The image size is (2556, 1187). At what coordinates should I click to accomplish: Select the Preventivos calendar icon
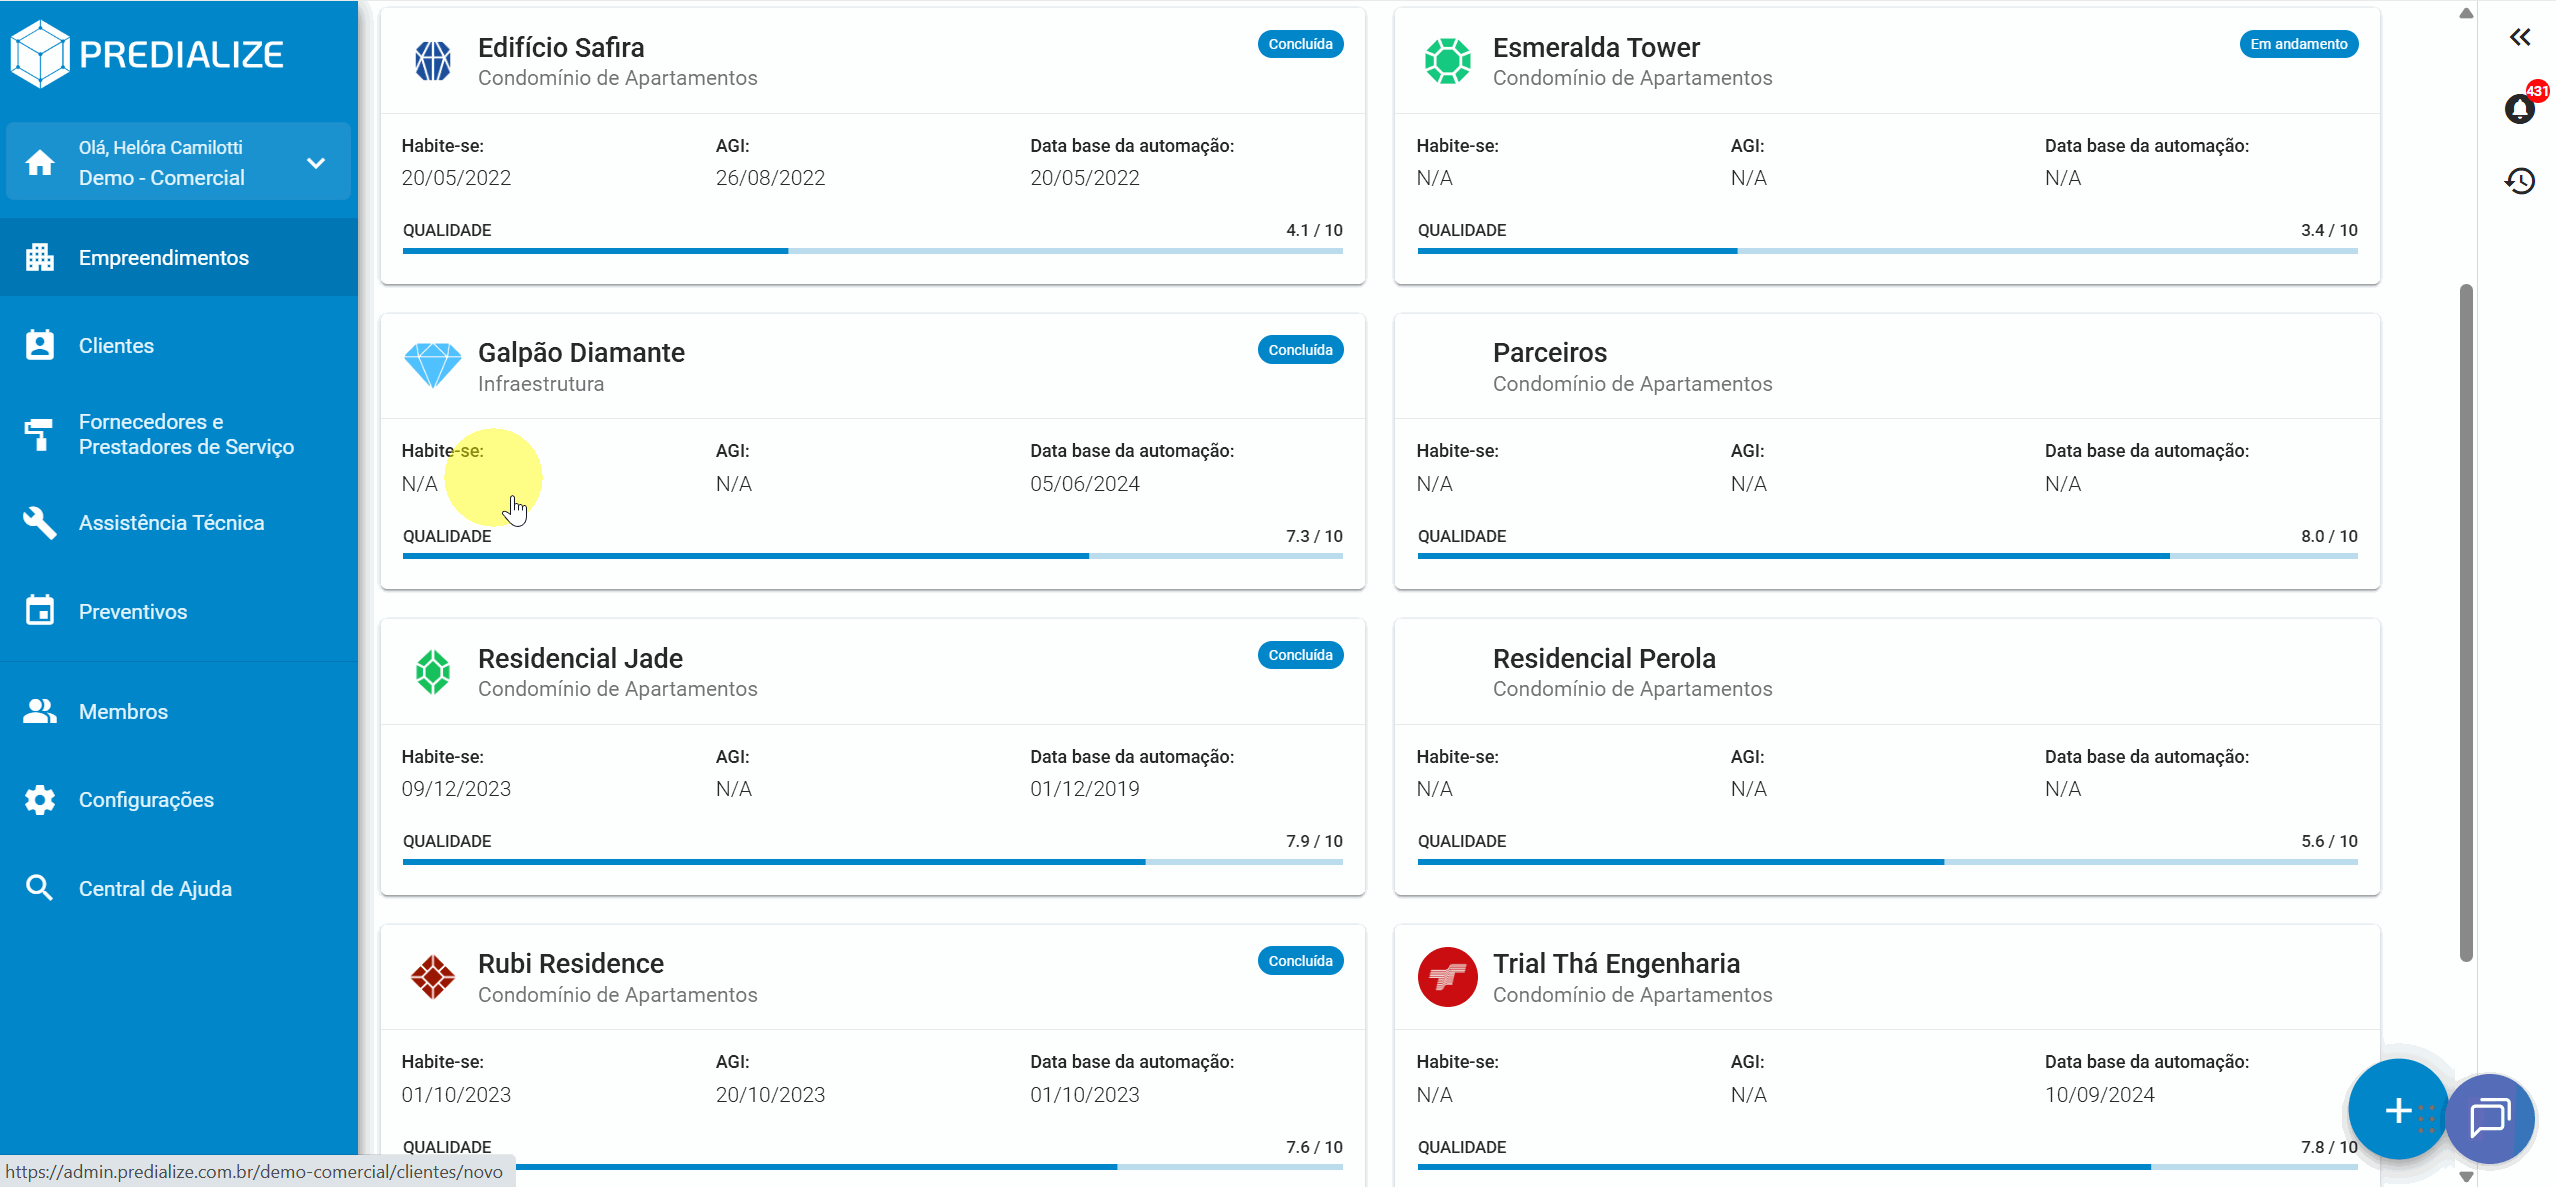pos(39,611)
